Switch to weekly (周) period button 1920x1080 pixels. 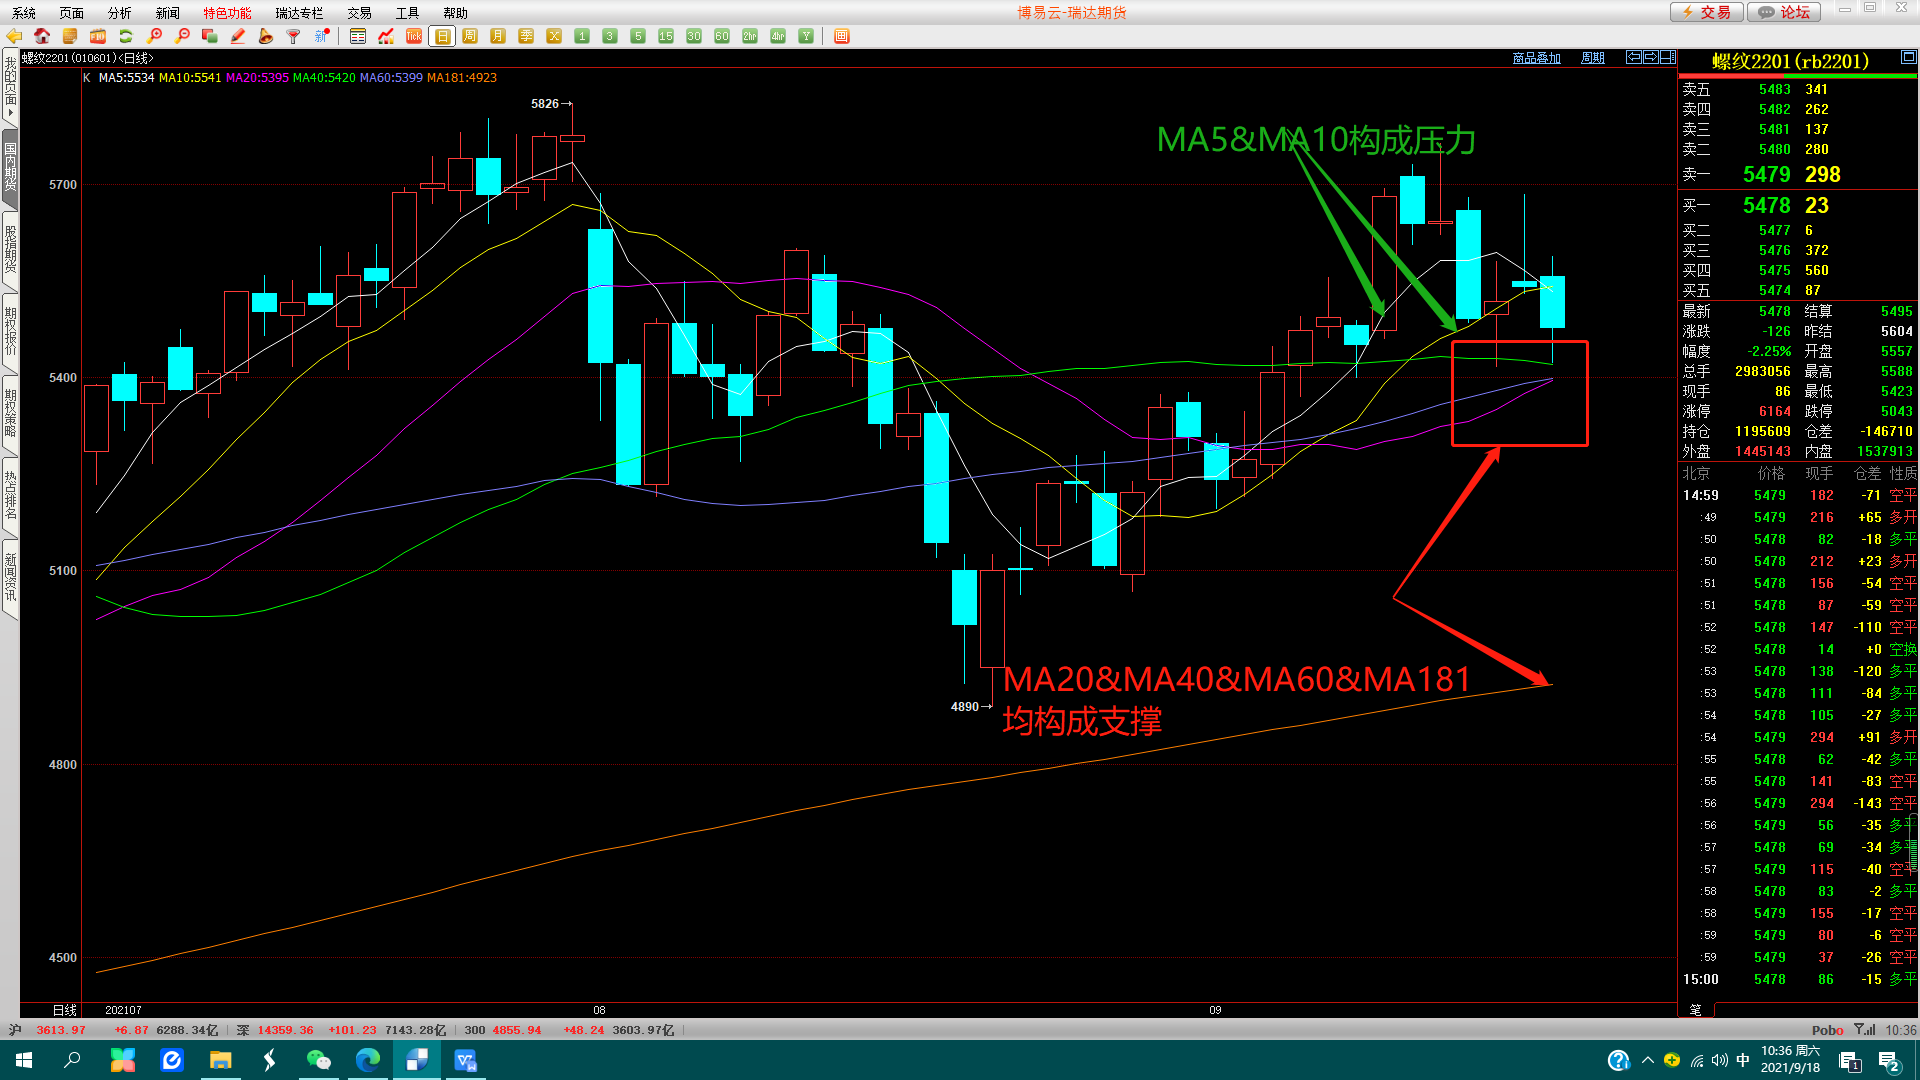(470, 36)
